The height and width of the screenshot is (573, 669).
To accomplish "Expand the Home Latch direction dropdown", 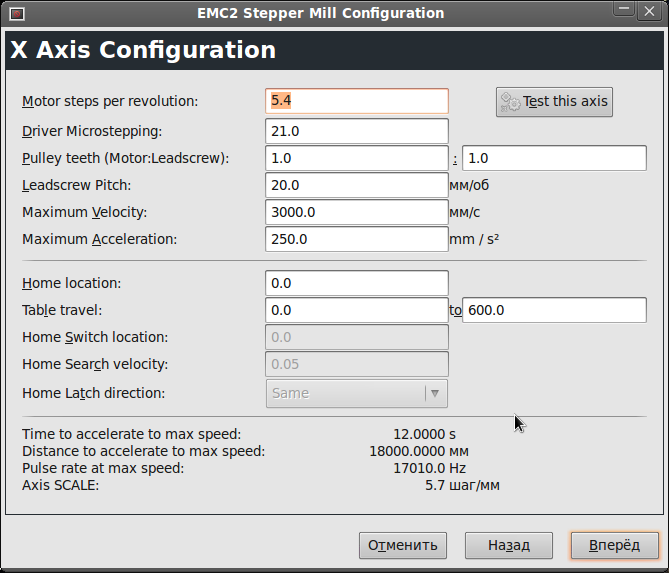I will 357,393.
